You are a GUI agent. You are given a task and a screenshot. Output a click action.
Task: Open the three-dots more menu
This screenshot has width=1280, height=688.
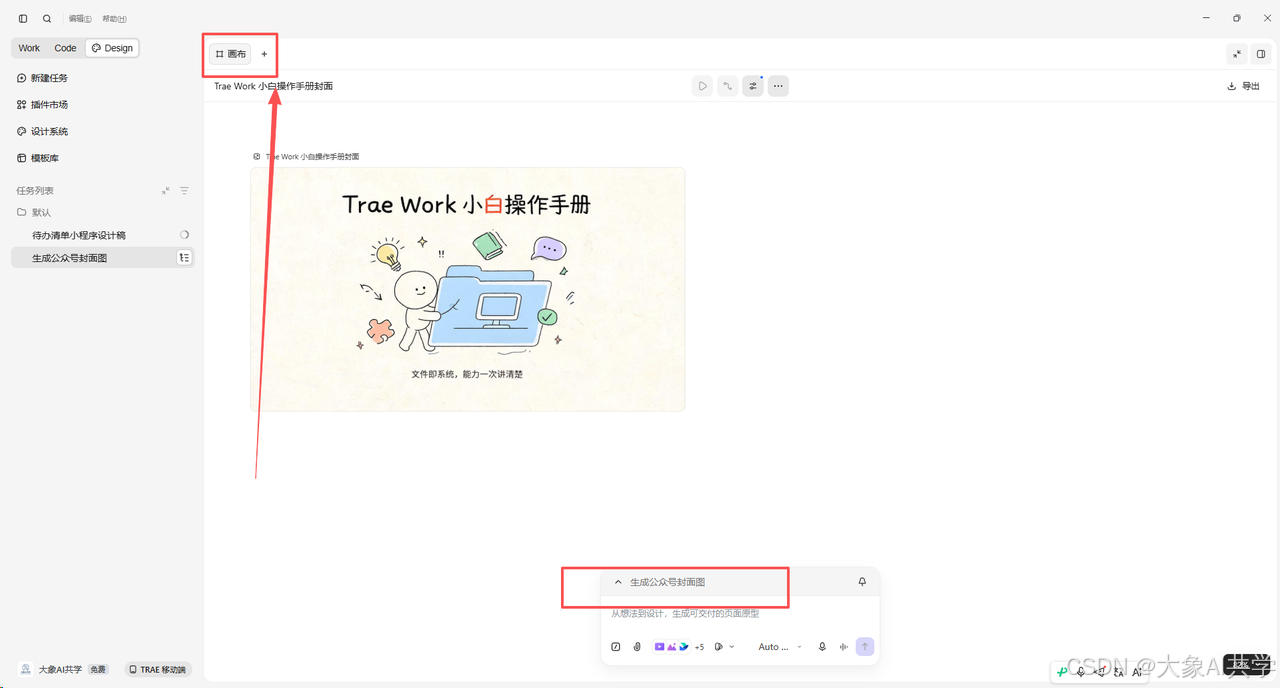coord(778,86)
